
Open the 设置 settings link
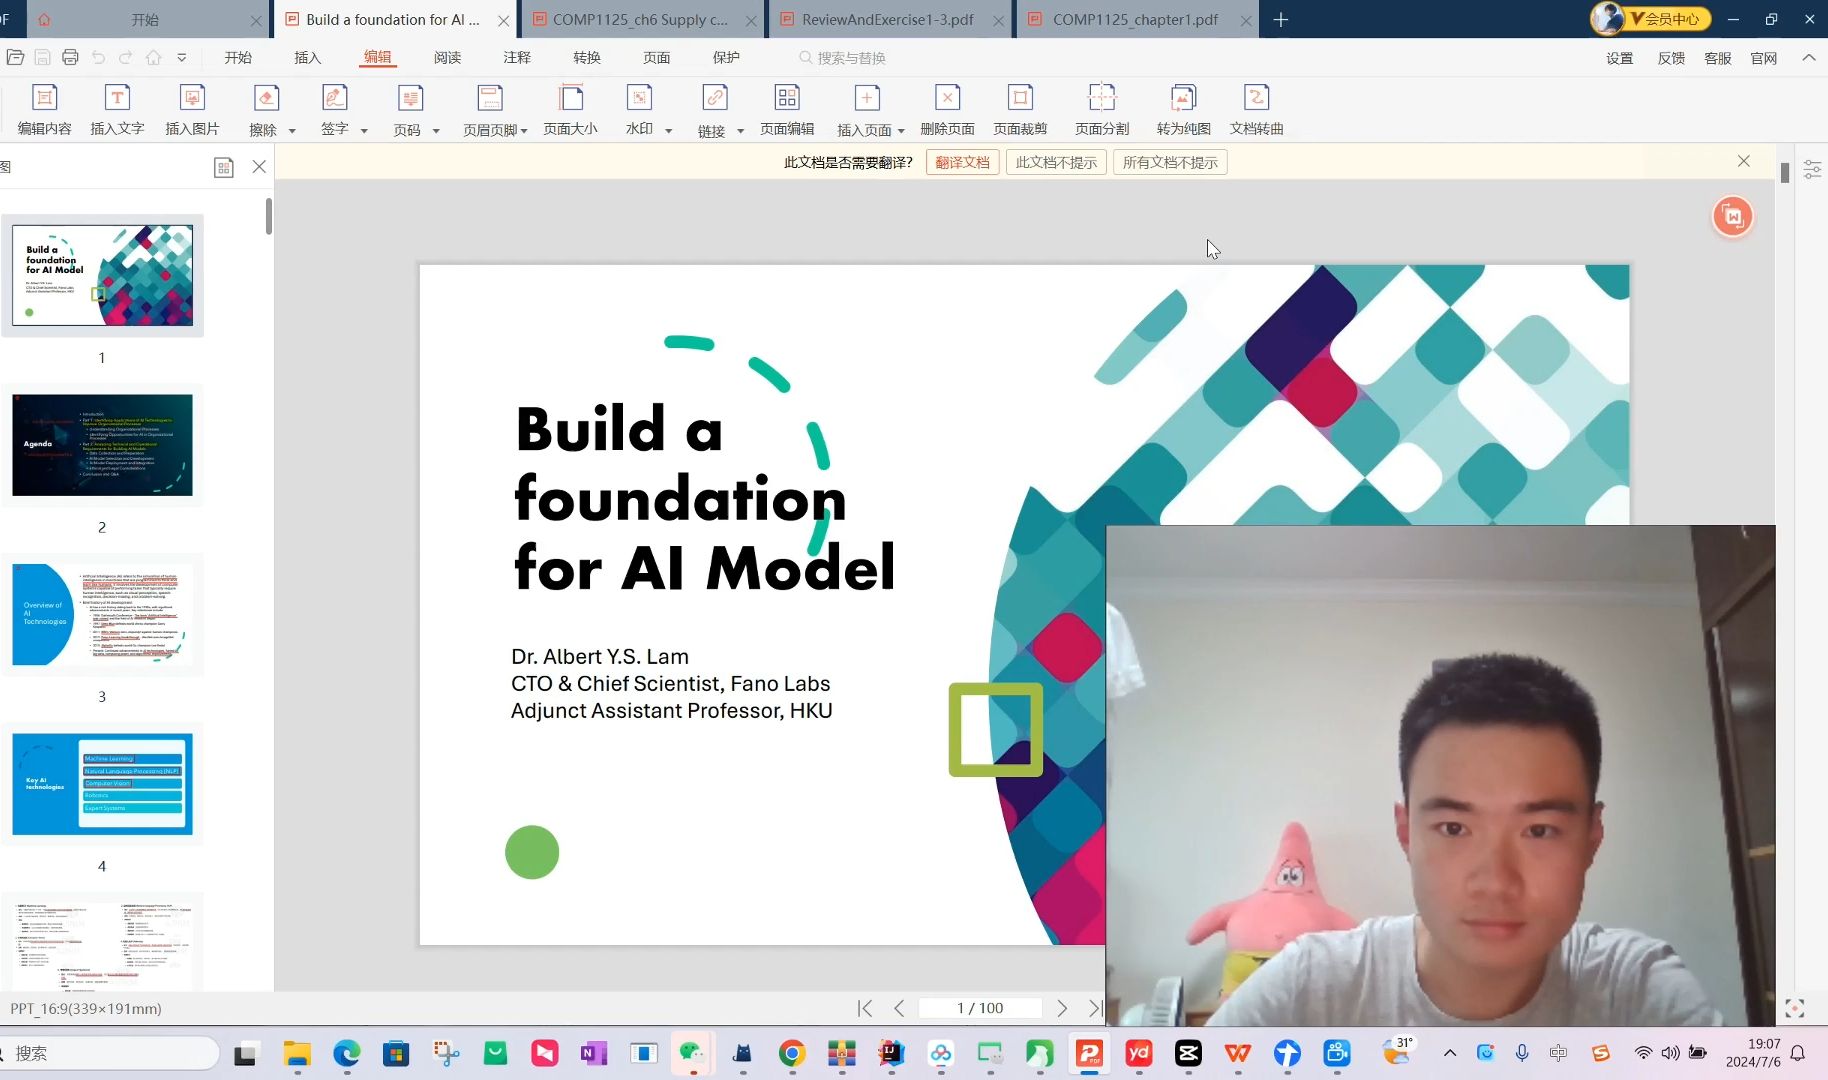tap(1620, 58)
